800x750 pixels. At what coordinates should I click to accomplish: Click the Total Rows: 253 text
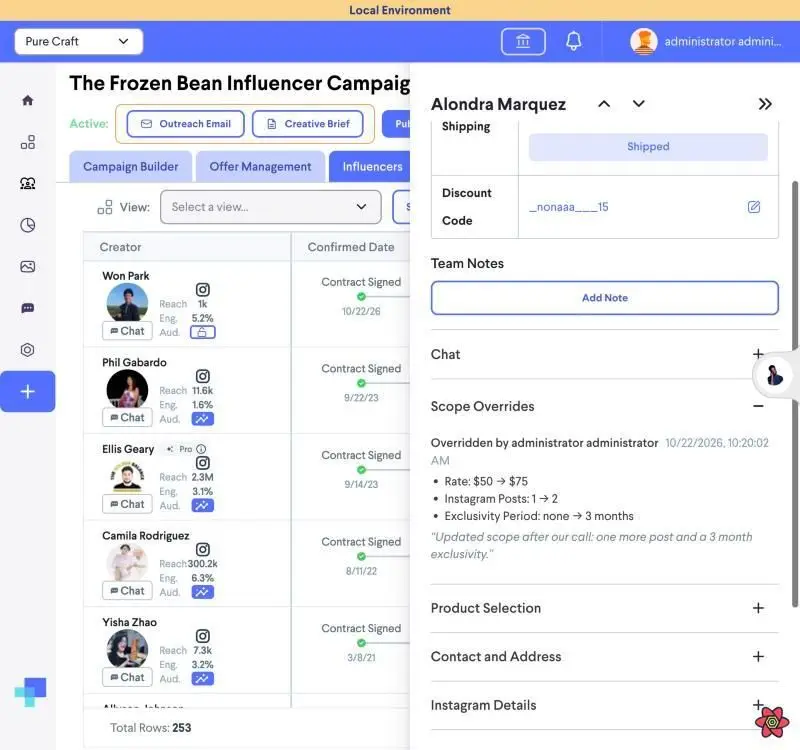(x=151, y=728)
